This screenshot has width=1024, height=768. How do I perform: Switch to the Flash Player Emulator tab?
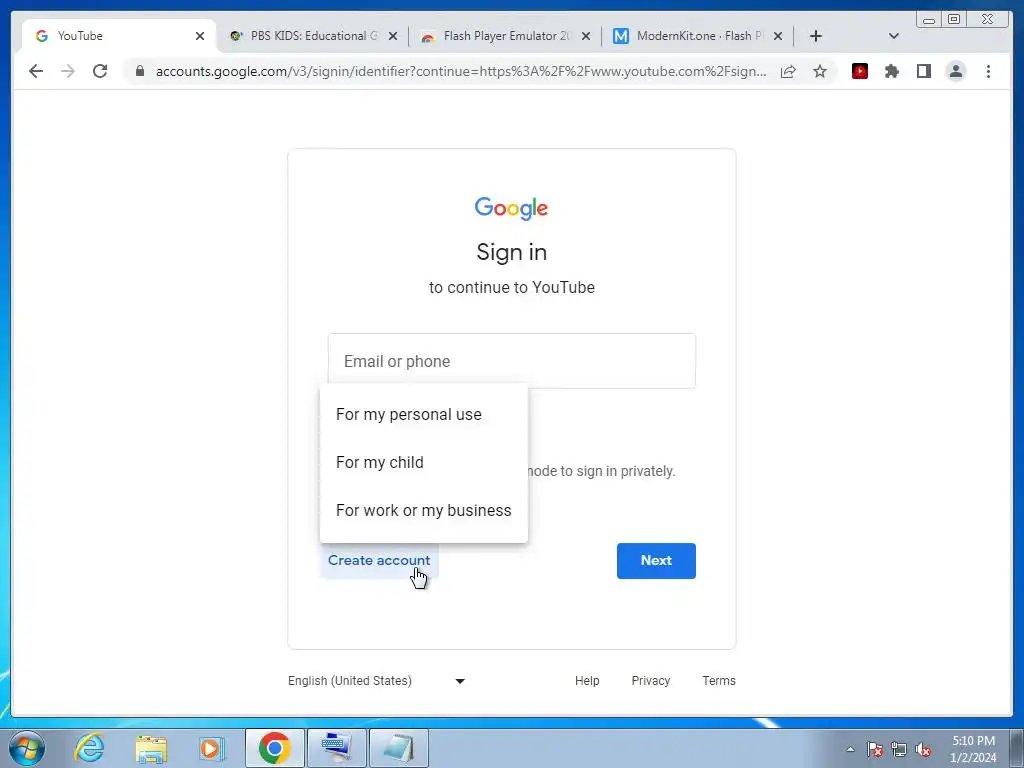tap(498, 36)
